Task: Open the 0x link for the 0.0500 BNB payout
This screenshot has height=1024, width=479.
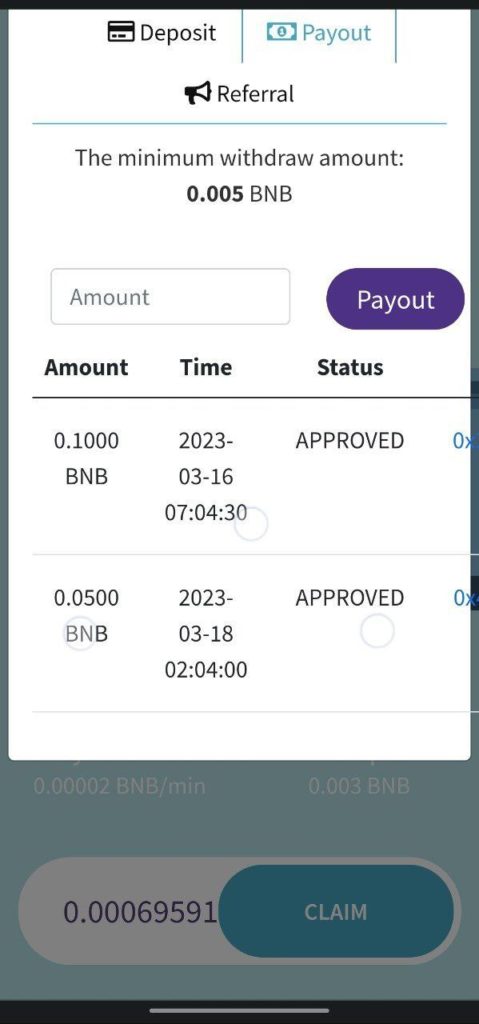Action: 465,598
